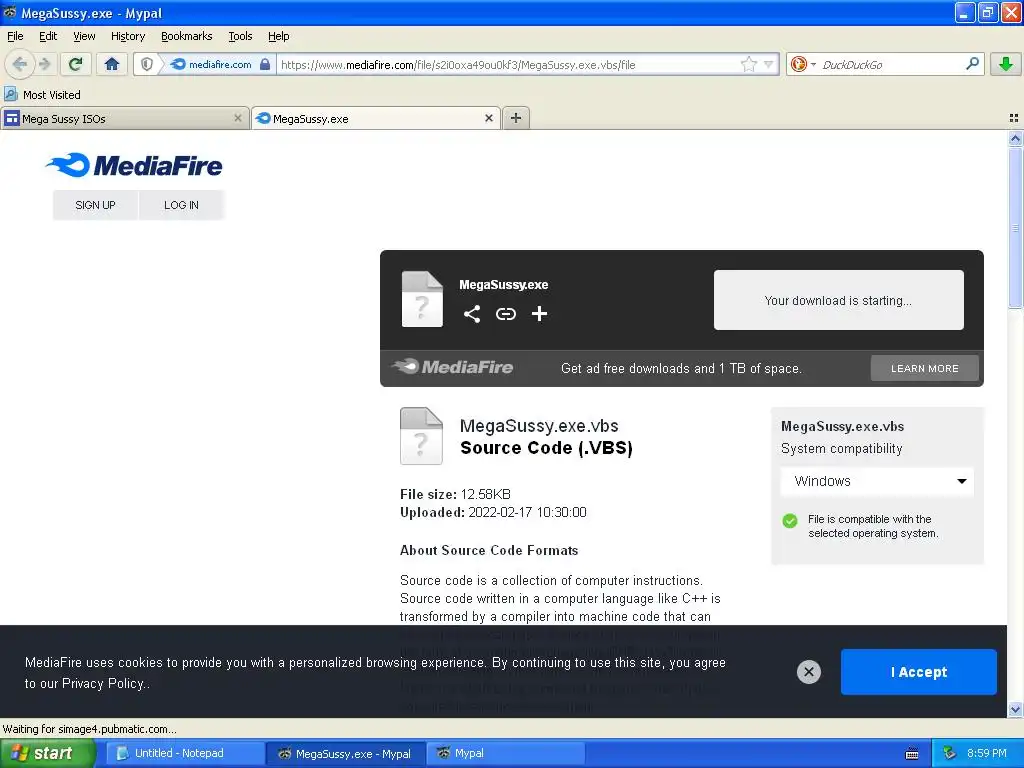Open the File menu
The width and height of the screenshot is (1024, 768).
pos(15,36)
